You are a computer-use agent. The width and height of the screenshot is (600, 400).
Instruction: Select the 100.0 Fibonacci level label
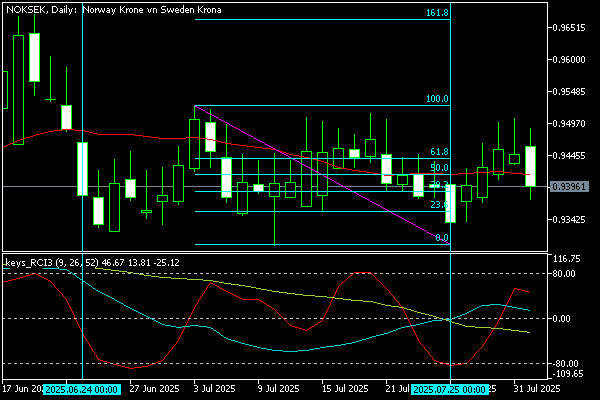click(x=437, y=99)
